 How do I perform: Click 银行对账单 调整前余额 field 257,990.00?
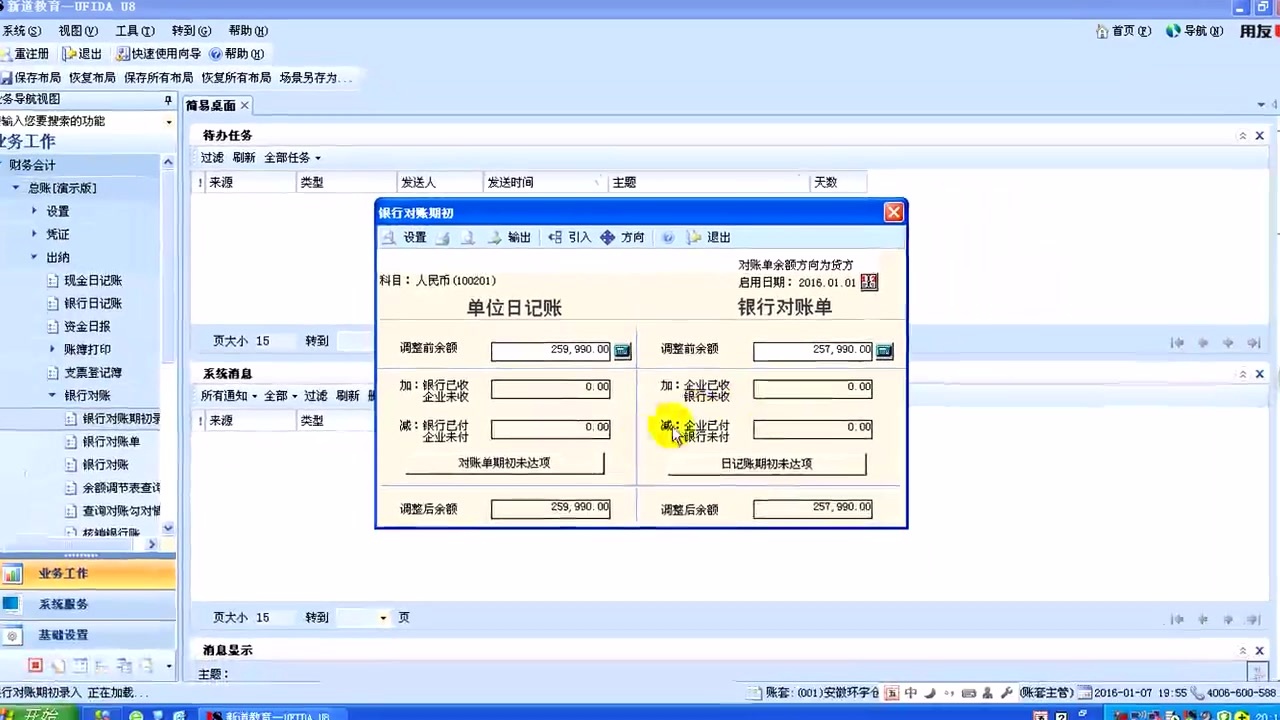pyautogui.click(x=812, y=350)
